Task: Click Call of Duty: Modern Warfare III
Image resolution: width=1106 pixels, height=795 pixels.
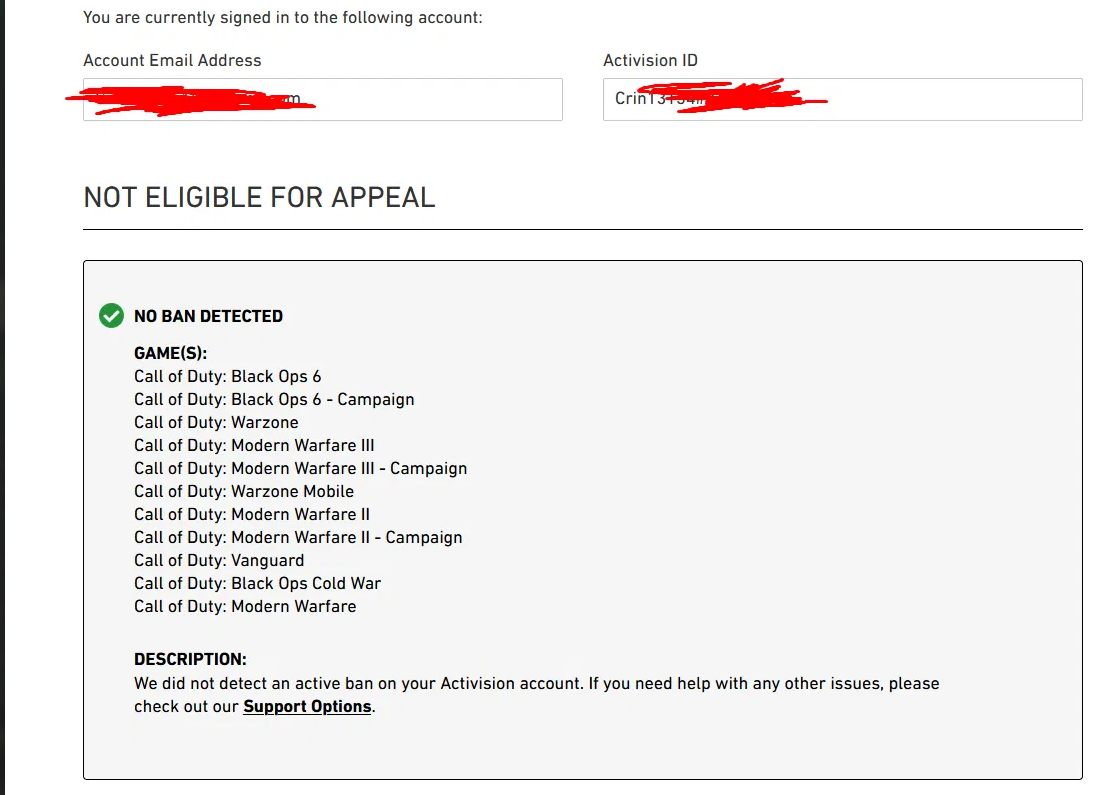Action: (254, 445)
